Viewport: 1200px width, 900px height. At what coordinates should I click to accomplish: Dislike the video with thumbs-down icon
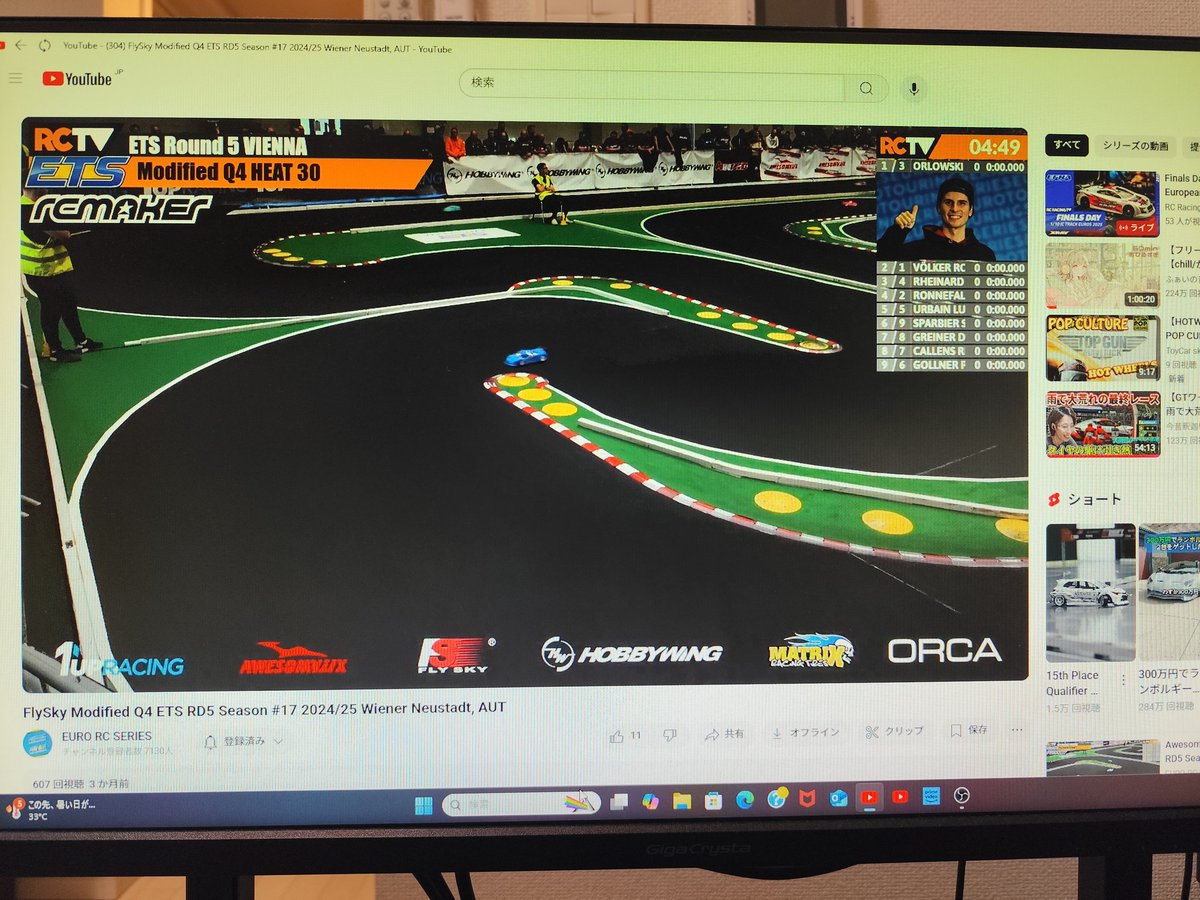pos(670,734)
